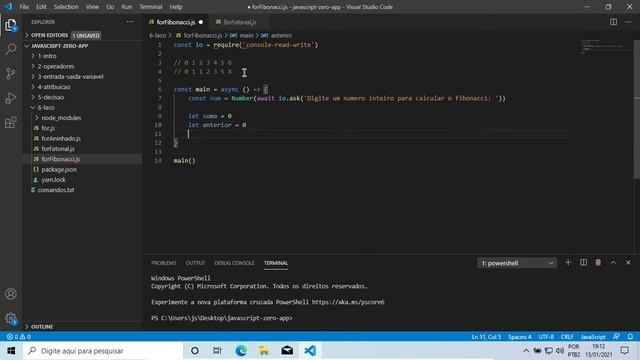Change line endings via CRLF status item
The width and height of the screenshot is (640, 360).
[x=567, y=337]
